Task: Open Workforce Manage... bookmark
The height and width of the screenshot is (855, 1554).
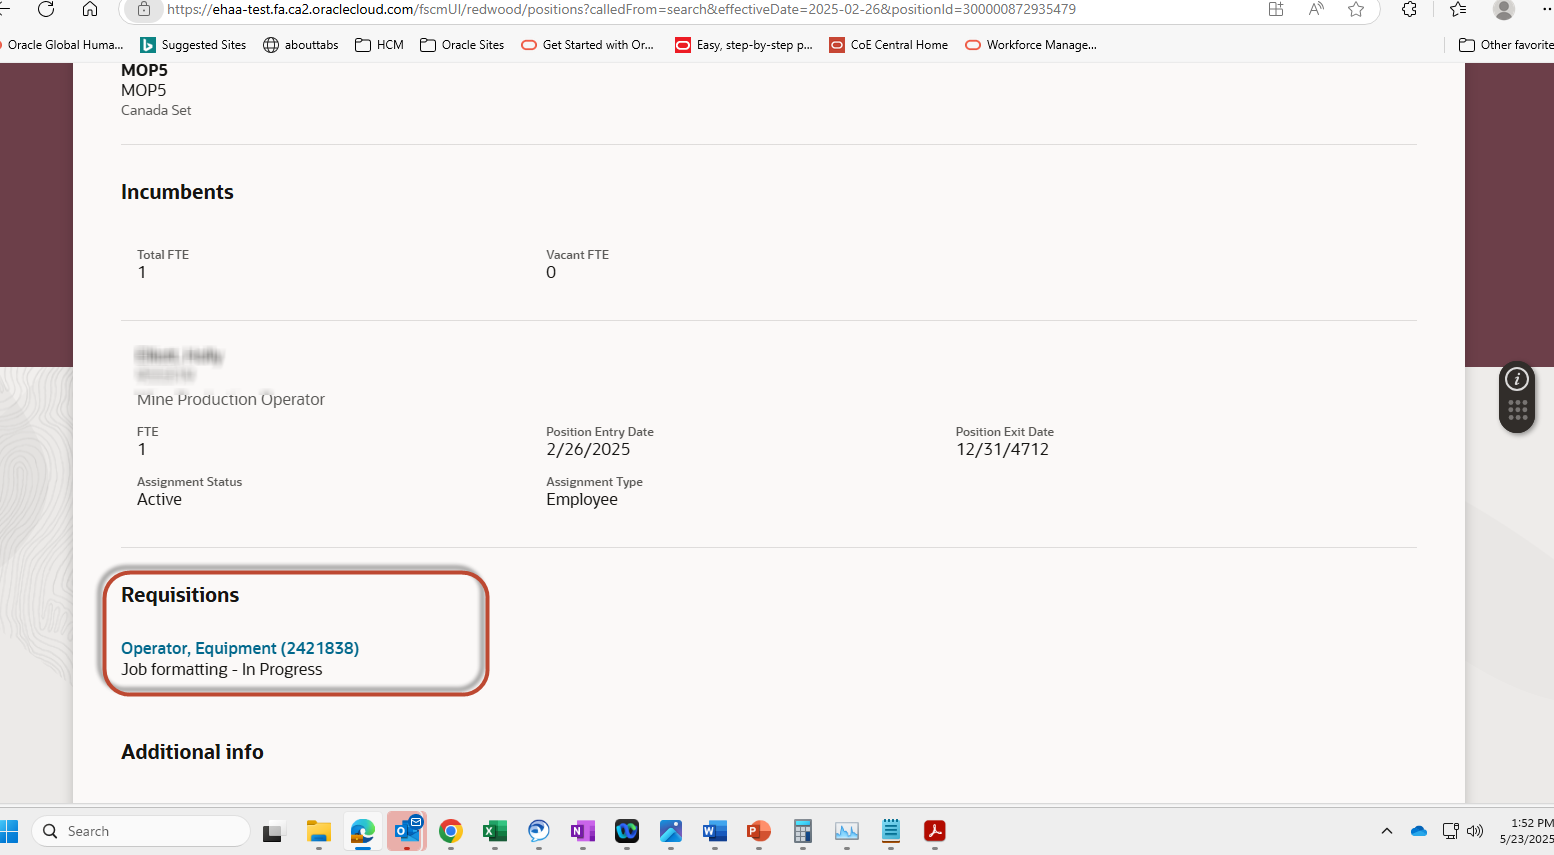Action: pyautogui.click(x=1031, y=45)
